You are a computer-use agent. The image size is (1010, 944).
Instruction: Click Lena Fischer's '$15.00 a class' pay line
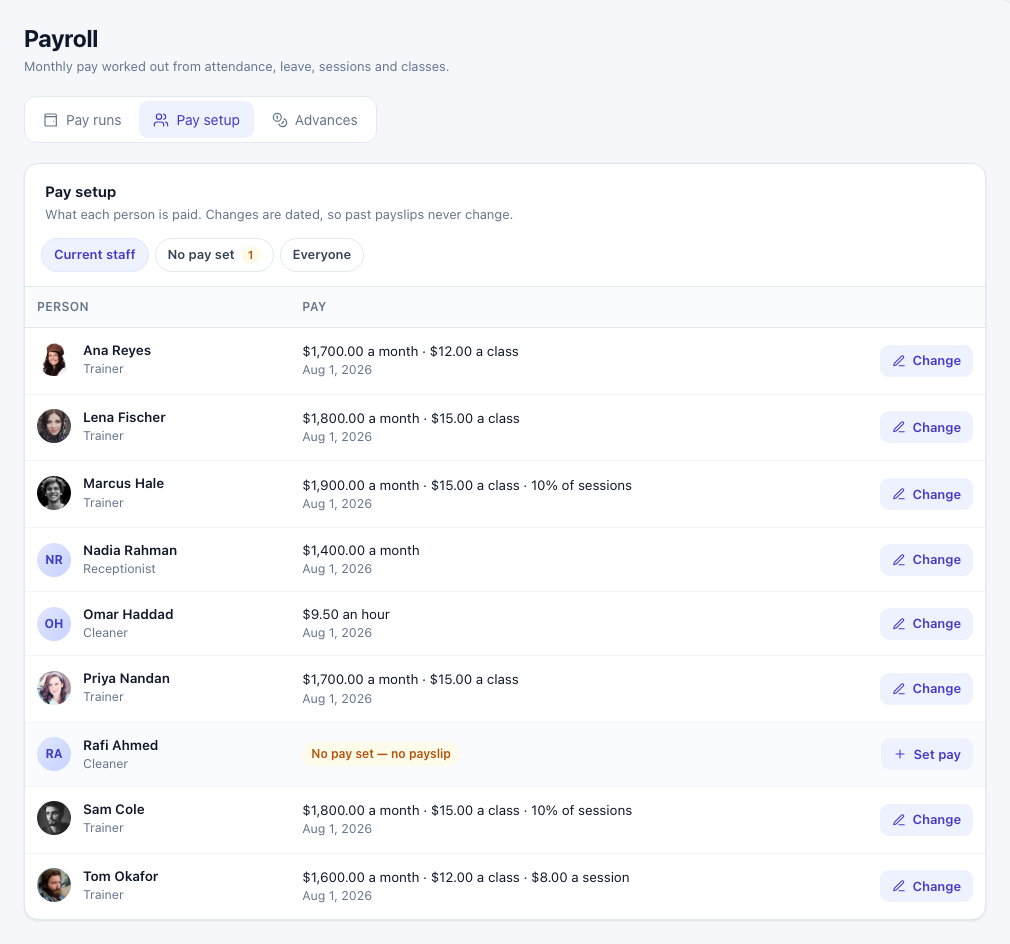click(x=475, y=419)
